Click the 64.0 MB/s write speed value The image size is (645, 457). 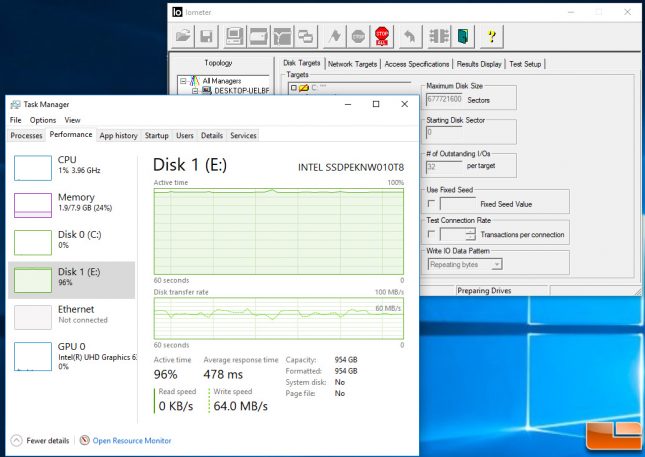click(x=240, y=406)
